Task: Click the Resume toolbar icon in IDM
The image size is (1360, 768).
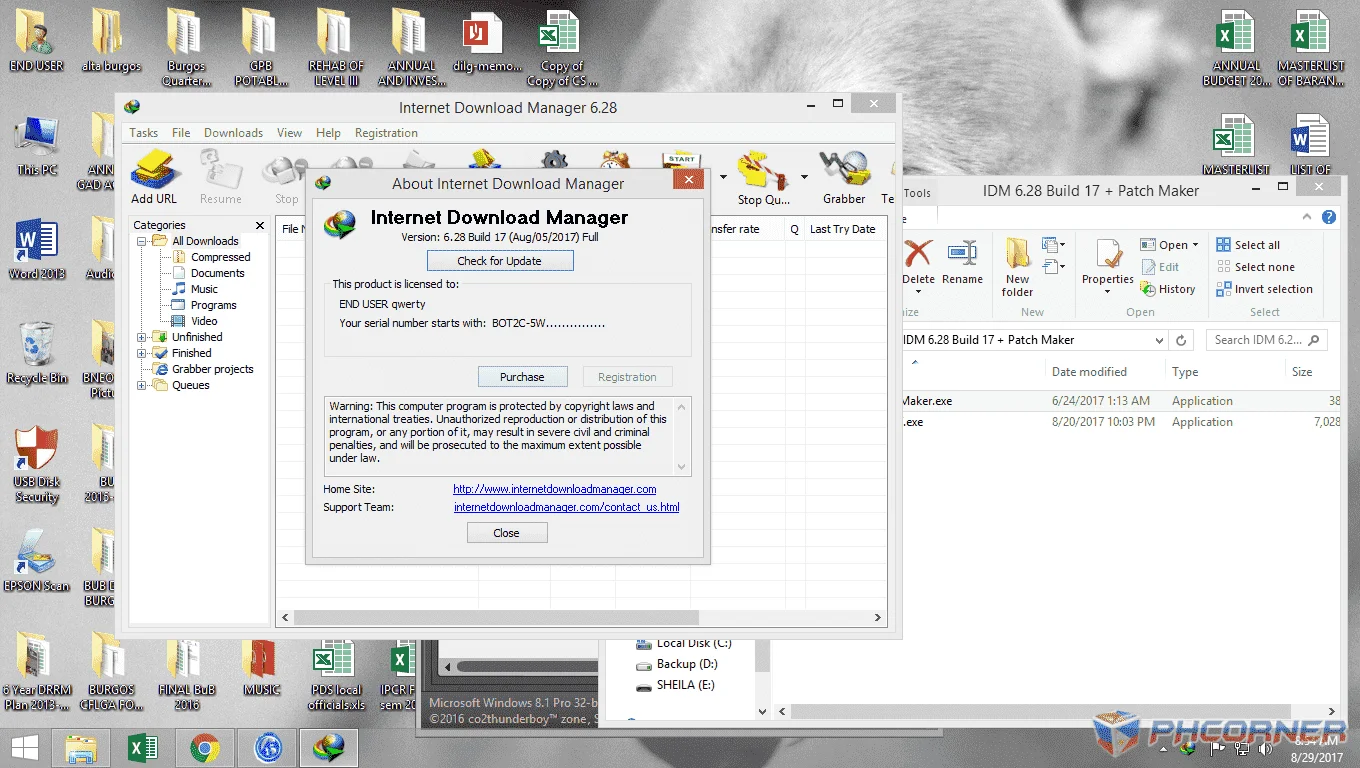Action: 220,176
